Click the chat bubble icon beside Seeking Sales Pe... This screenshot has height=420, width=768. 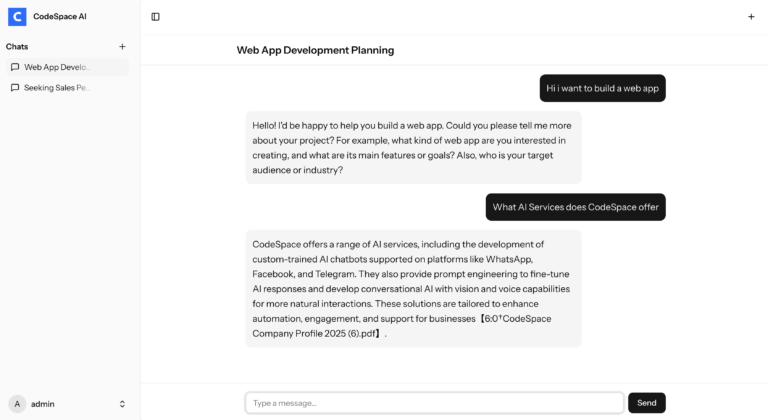15,88
